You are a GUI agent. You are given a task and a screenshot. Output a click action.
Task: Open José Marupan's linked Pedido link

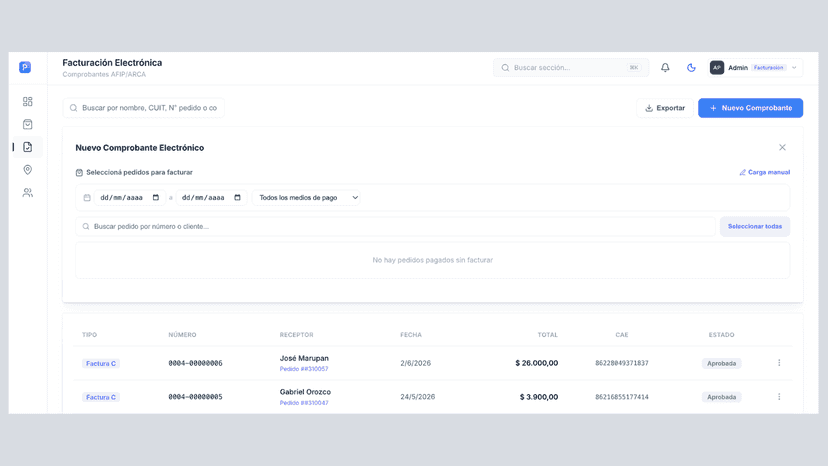304,369
